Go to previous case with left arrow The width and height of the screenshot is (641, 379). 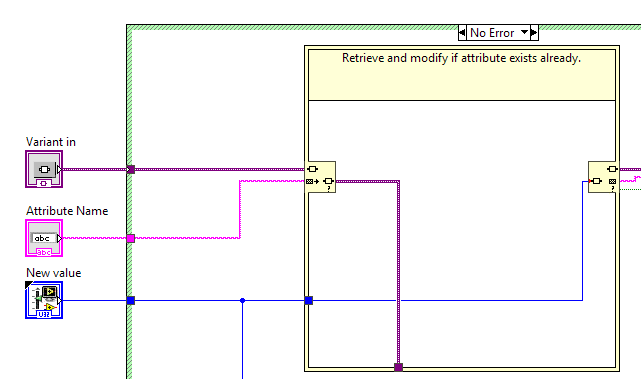pyautogui.click(x=462, y=33)
